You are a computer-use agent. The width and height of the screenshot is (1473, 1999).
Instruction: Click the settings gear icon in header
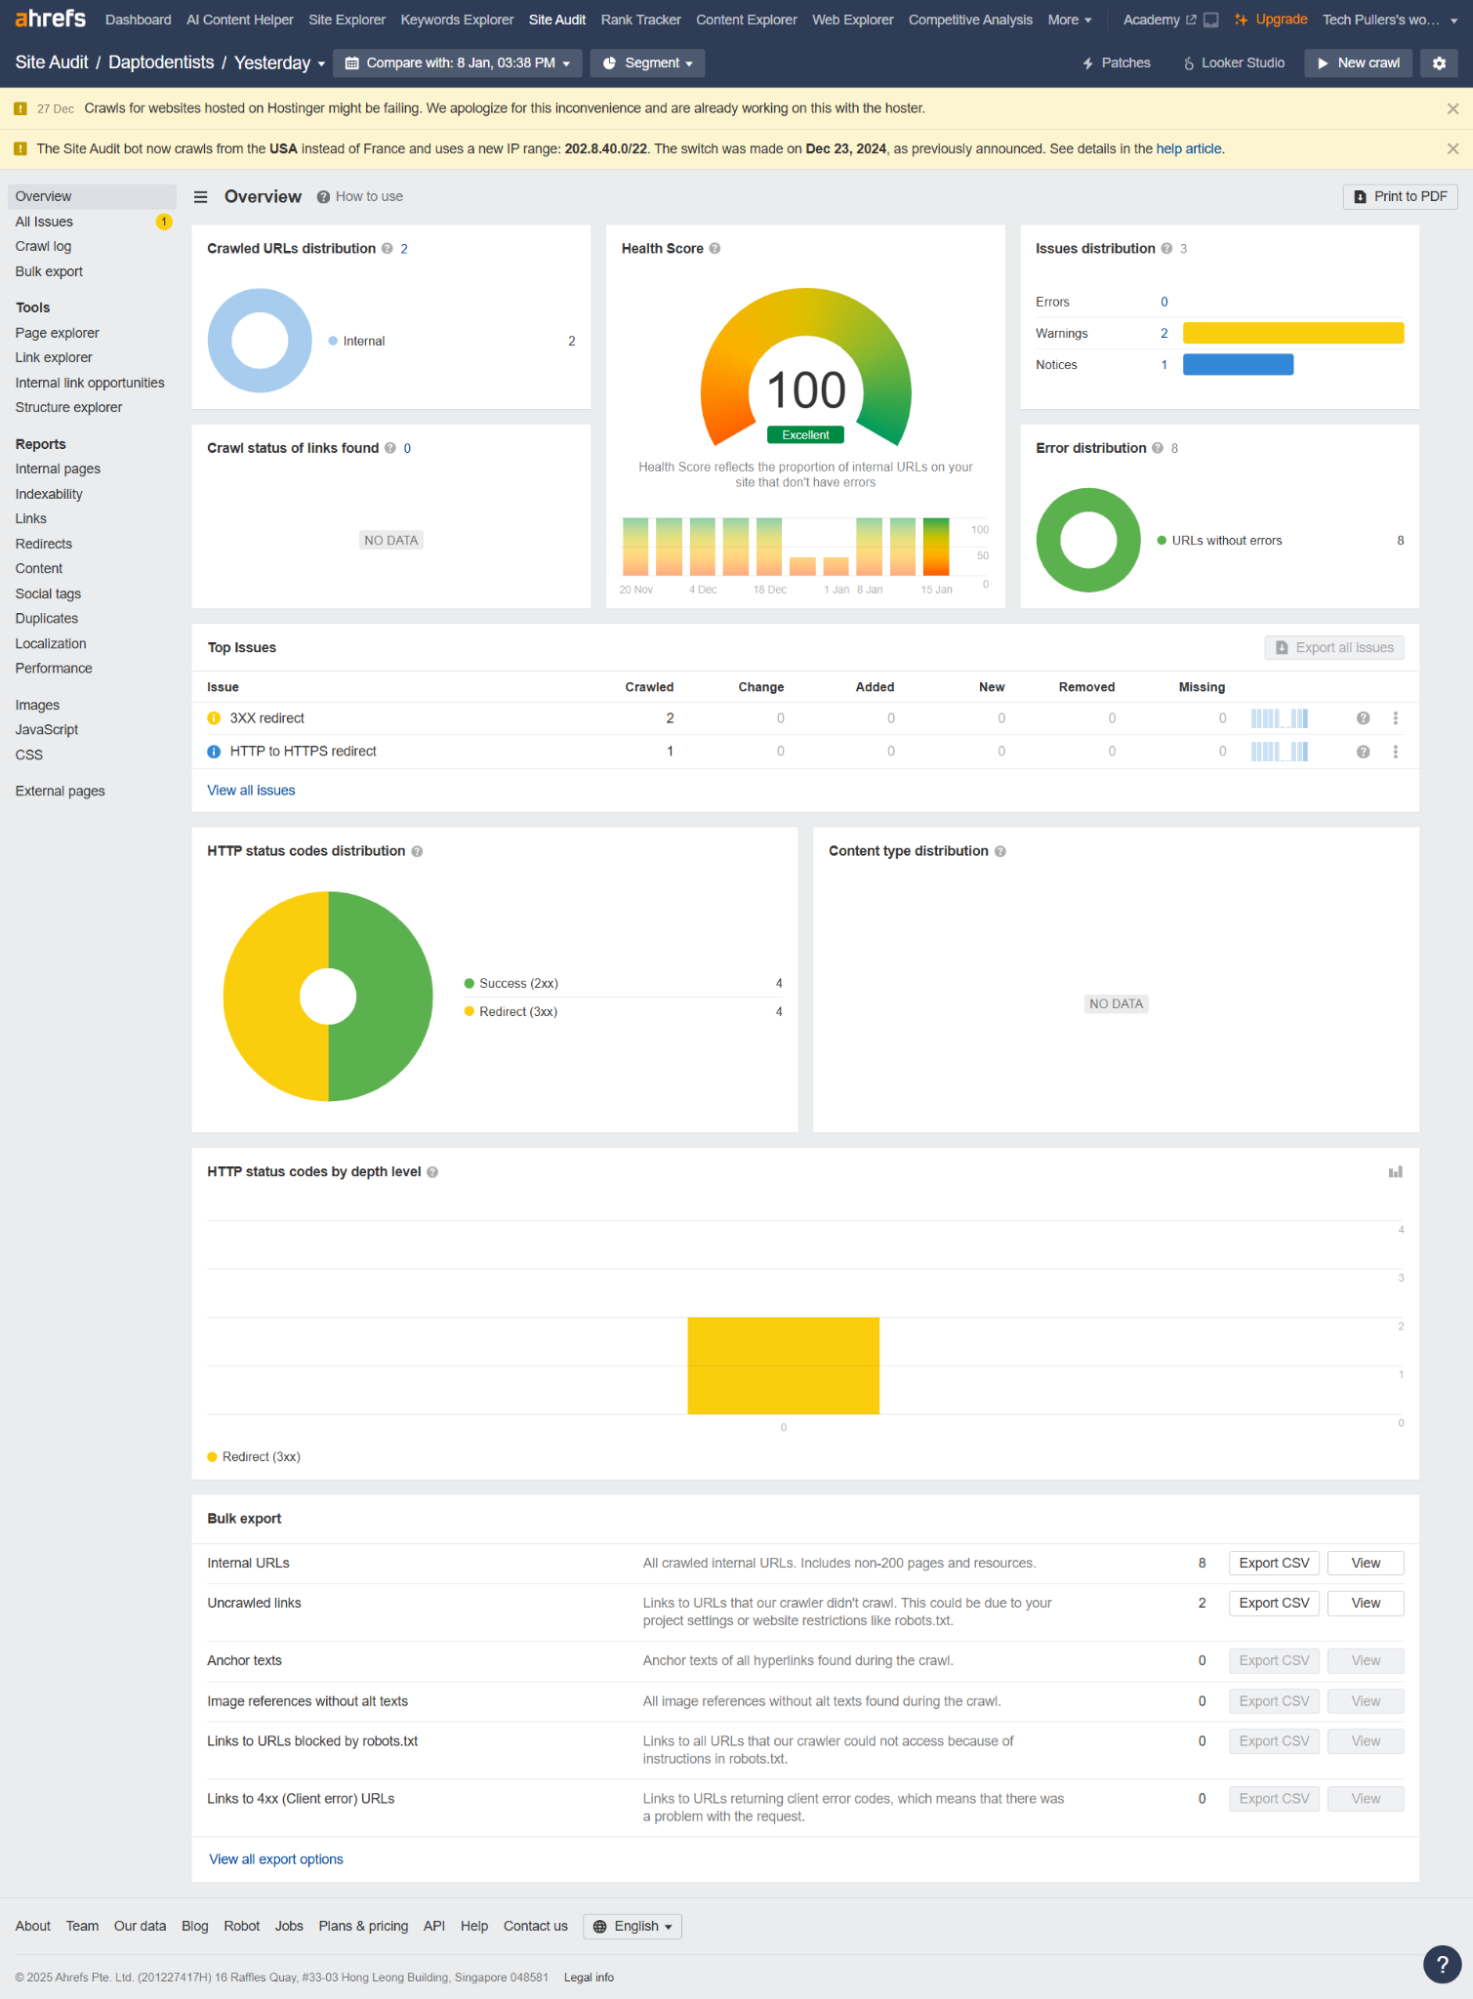pyautogui.click(x=1439, y=63)
